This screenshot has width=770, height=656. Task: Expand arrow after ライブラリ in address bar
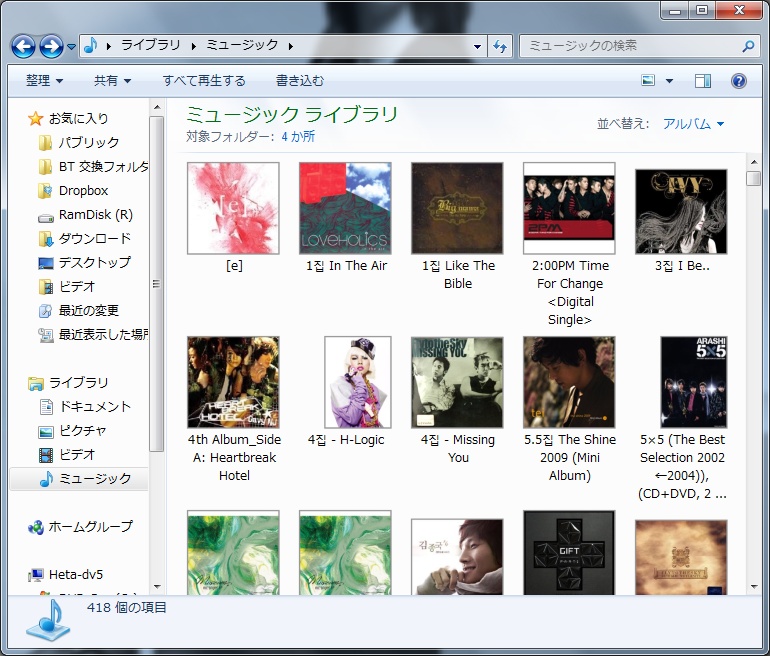193,46
